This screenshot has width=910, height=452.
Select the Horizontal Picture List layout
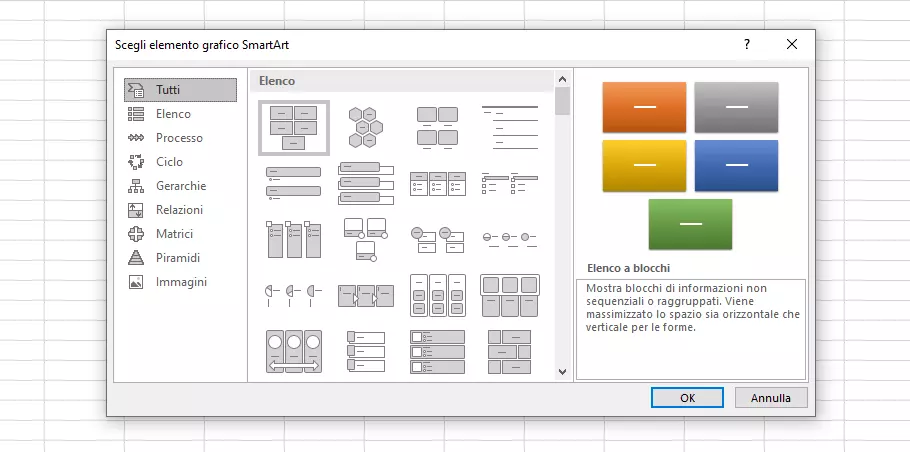tap(510, 295)
